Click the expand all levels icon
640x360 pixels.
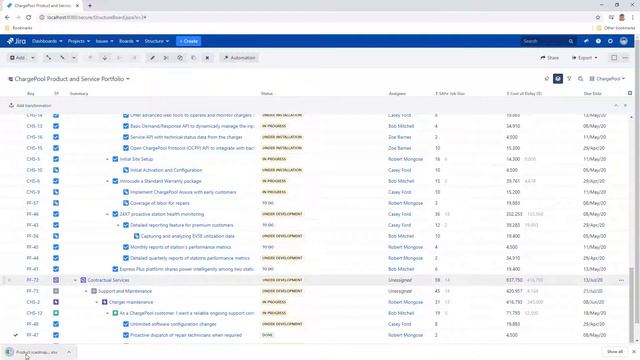tap(49, 58)
